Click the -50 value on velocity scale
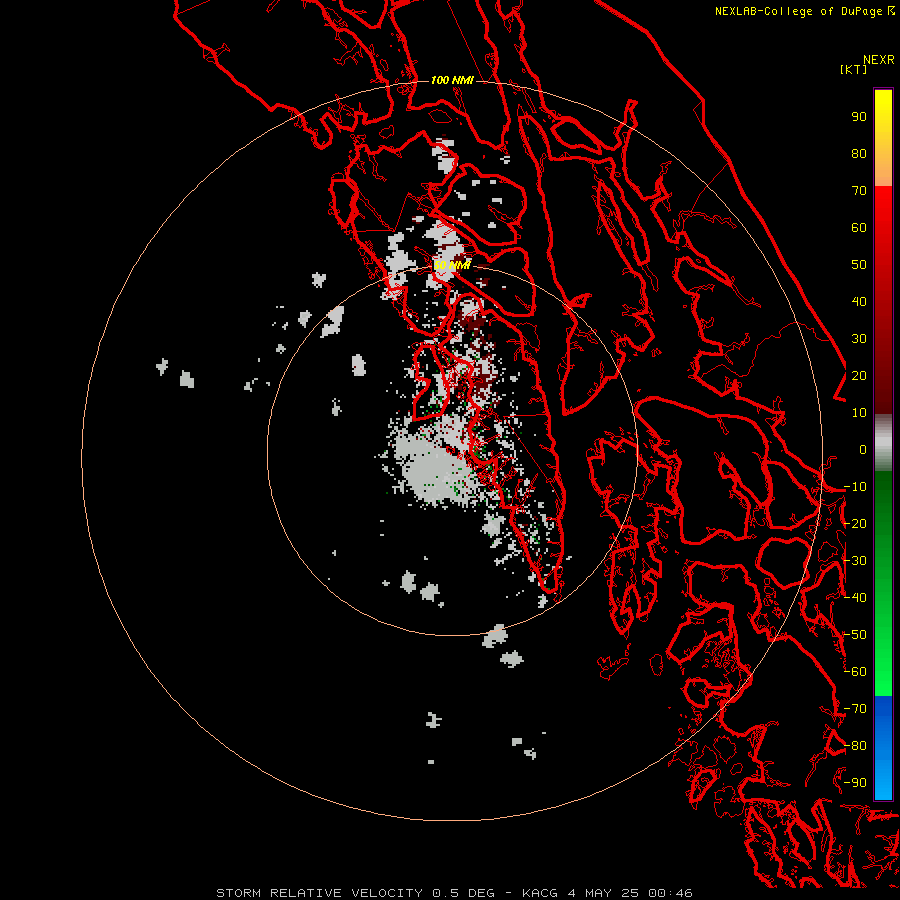Screen dimensions: 900x900 pos(855,635)
